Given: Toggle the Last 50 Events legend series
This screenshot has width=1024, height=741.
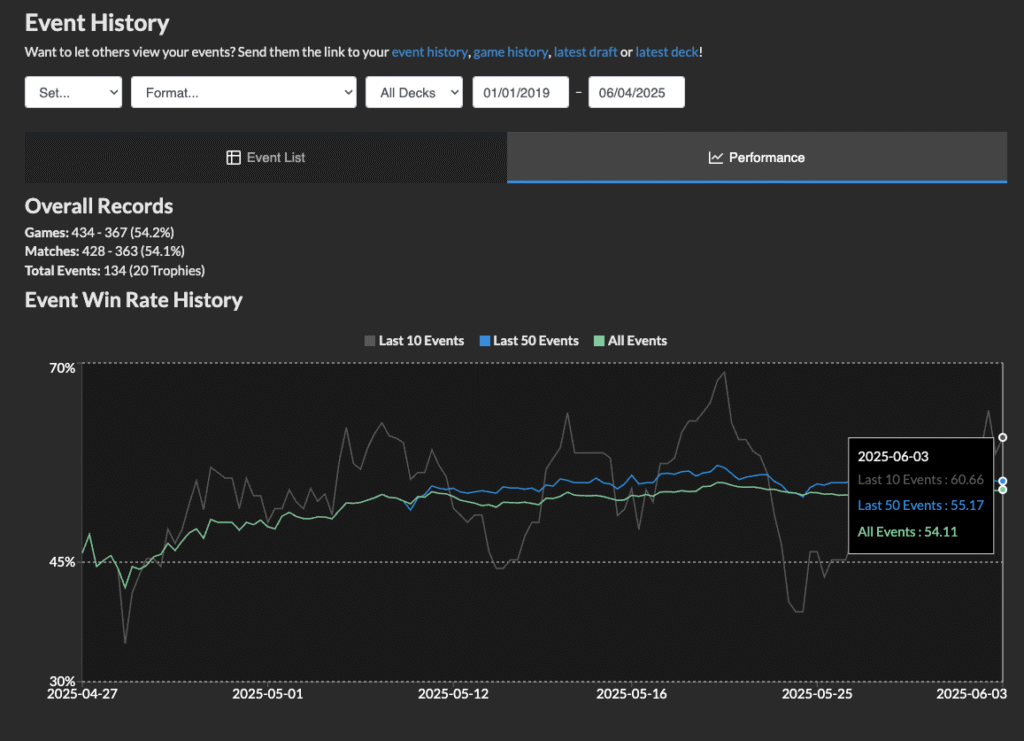Looking at the screenshot, I should tap(536, 341).
